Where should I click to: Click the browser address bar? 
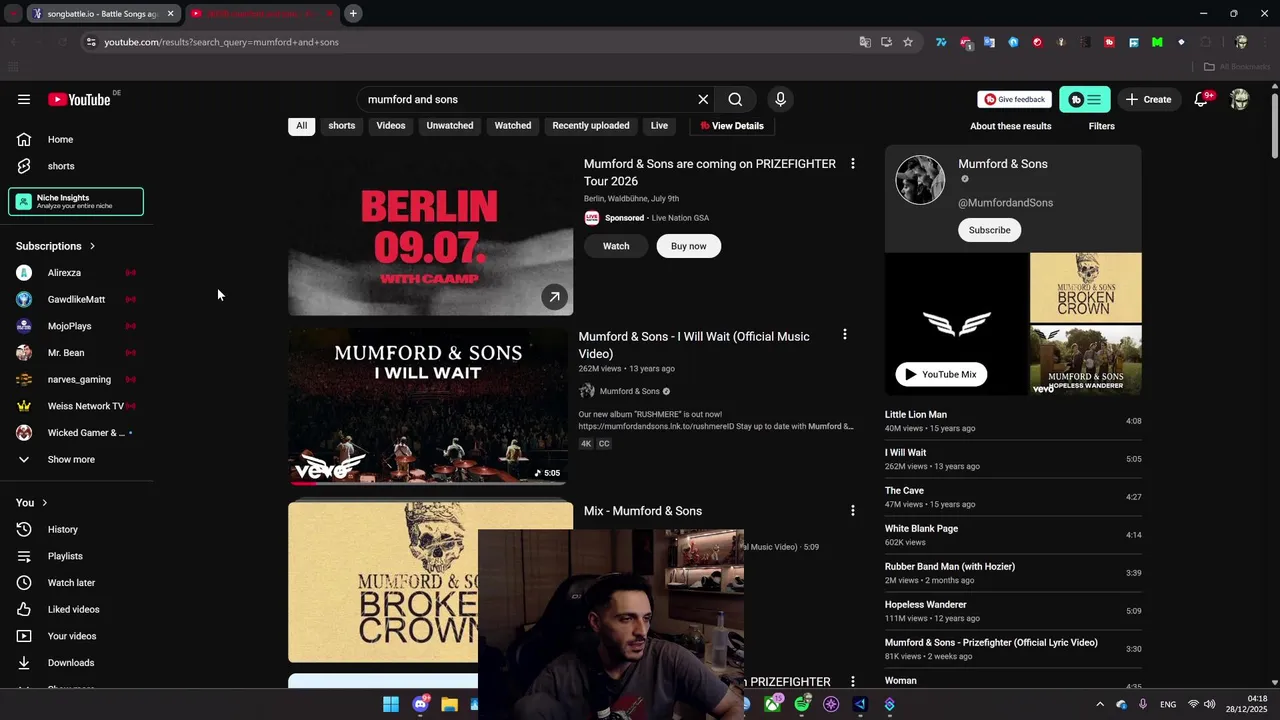point(470,42)
